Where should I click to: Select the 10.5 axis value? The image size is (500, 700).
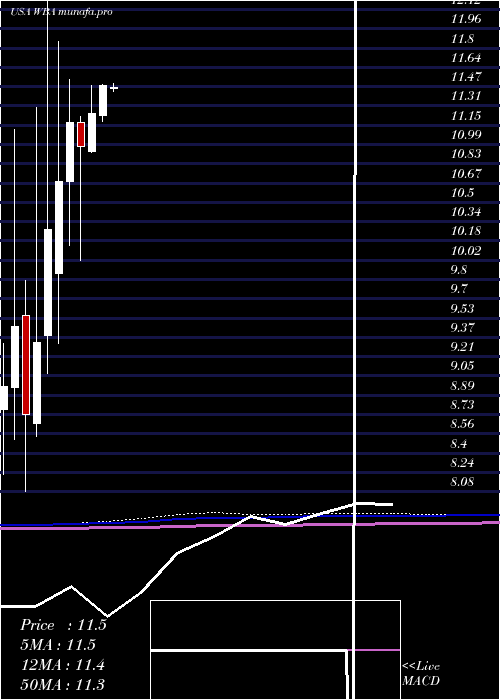(x=462, y=193)
